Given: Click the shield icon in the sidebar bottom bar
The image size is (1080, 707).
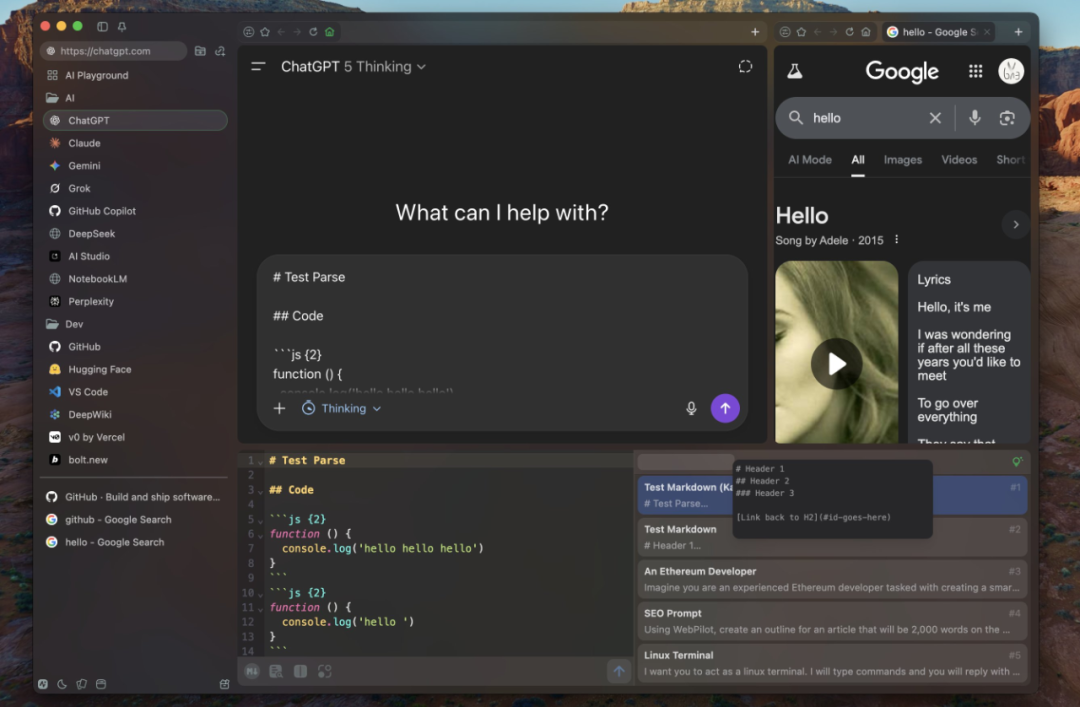Looking at the screenshot, I should [81, 684].
